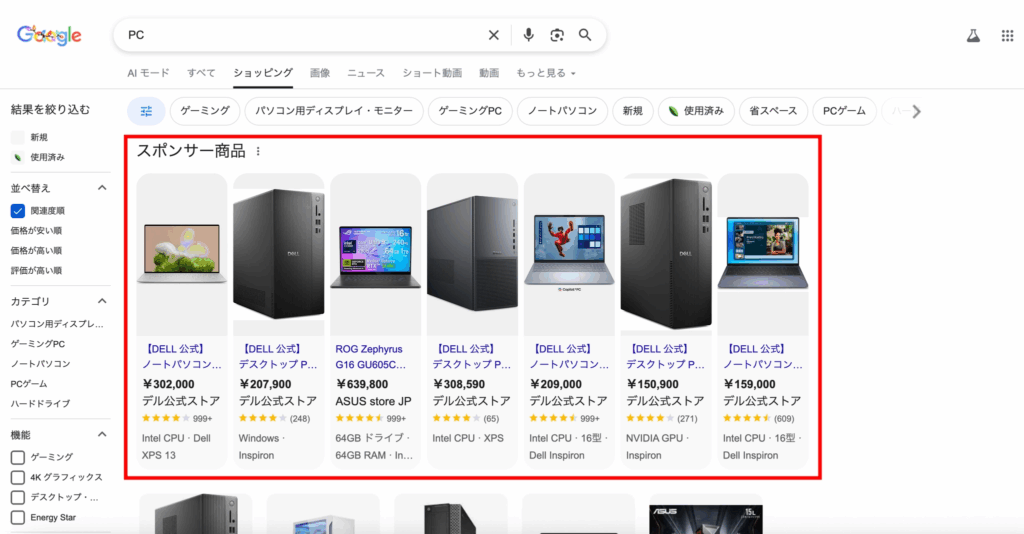Viewport: 1024px width, 534px height.
Task: Start voice search with microphone icon
Action: point(529,35)
